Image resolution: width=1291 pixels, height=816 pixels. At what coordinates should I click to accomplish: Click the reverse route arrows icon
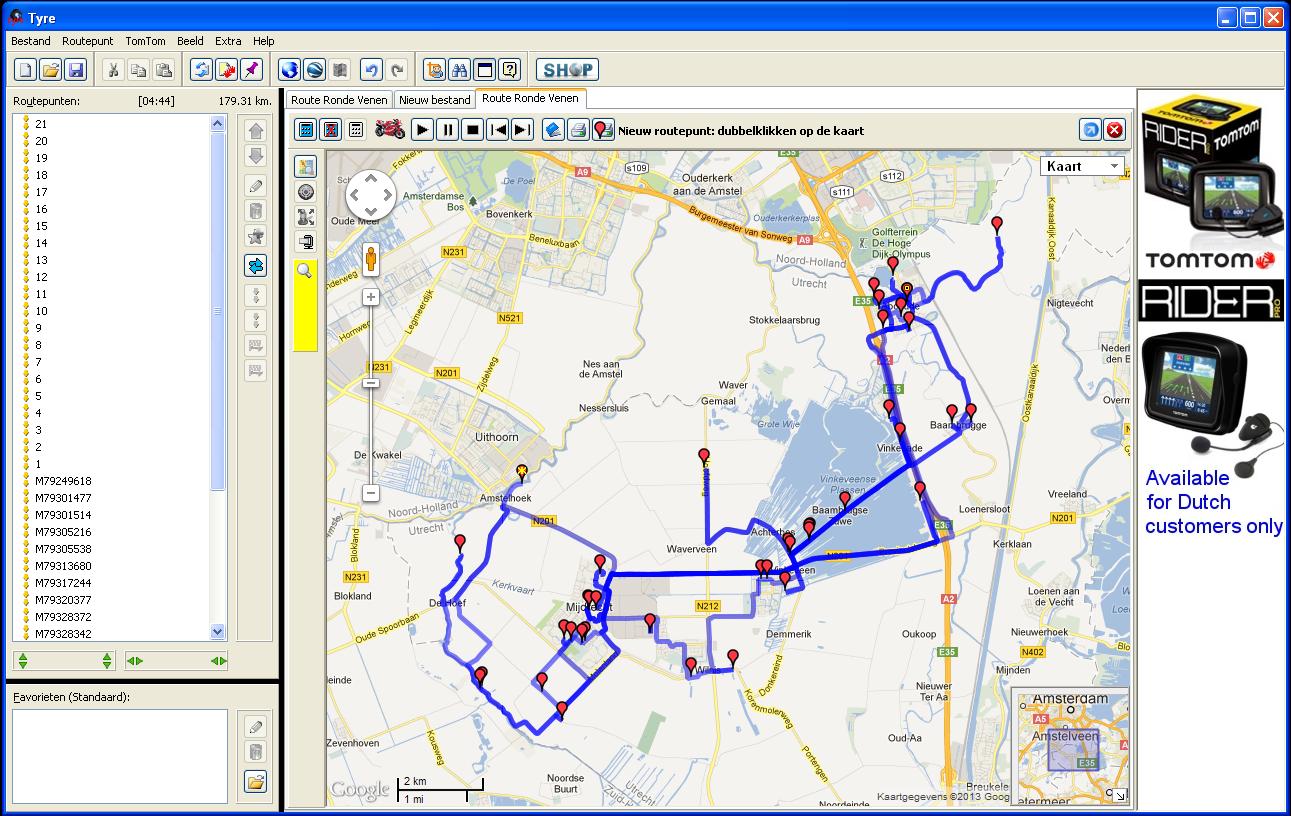pos(255,265)
